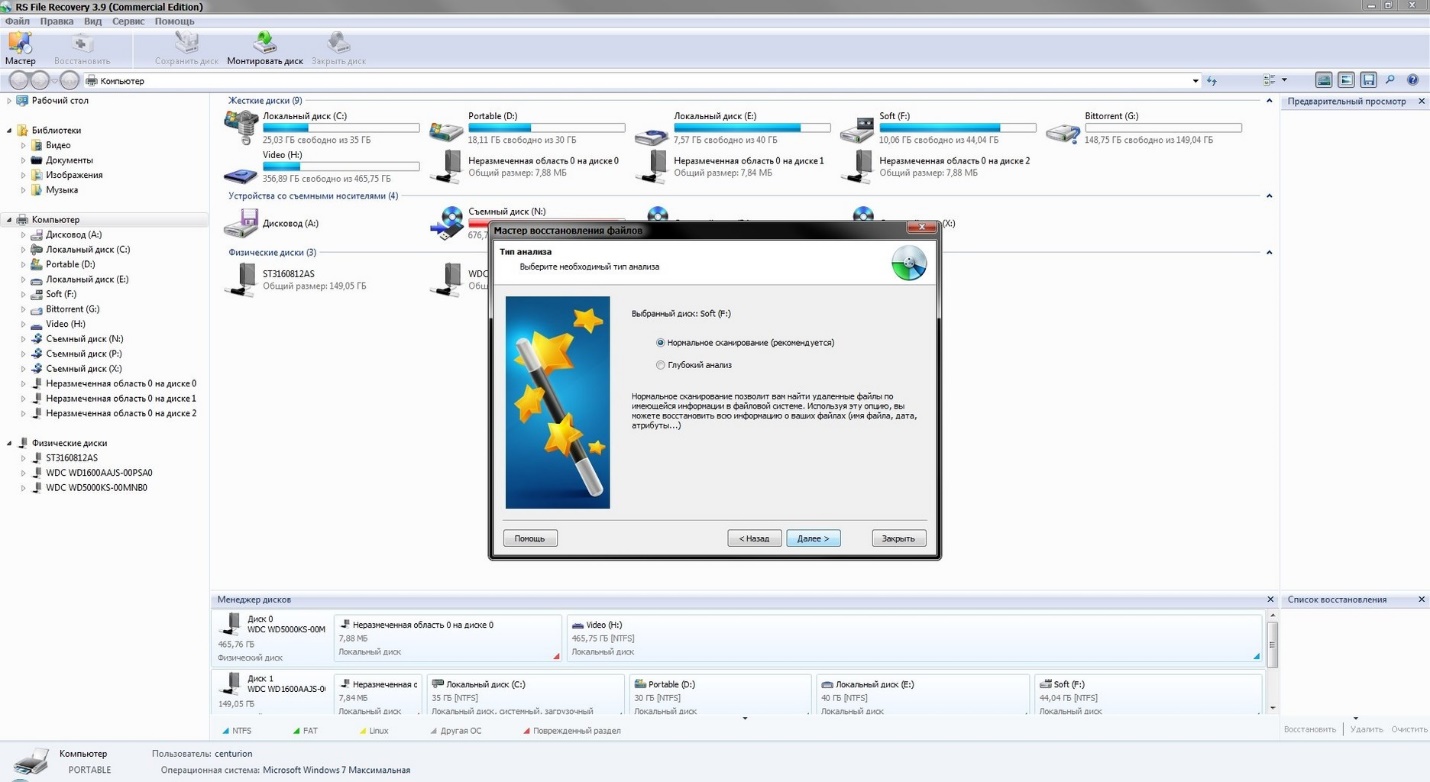This screenshot has height=782, width=1430.
Task: Select Дисковод (A:) floppy drive in main pane
Action: tap(272, 224)
